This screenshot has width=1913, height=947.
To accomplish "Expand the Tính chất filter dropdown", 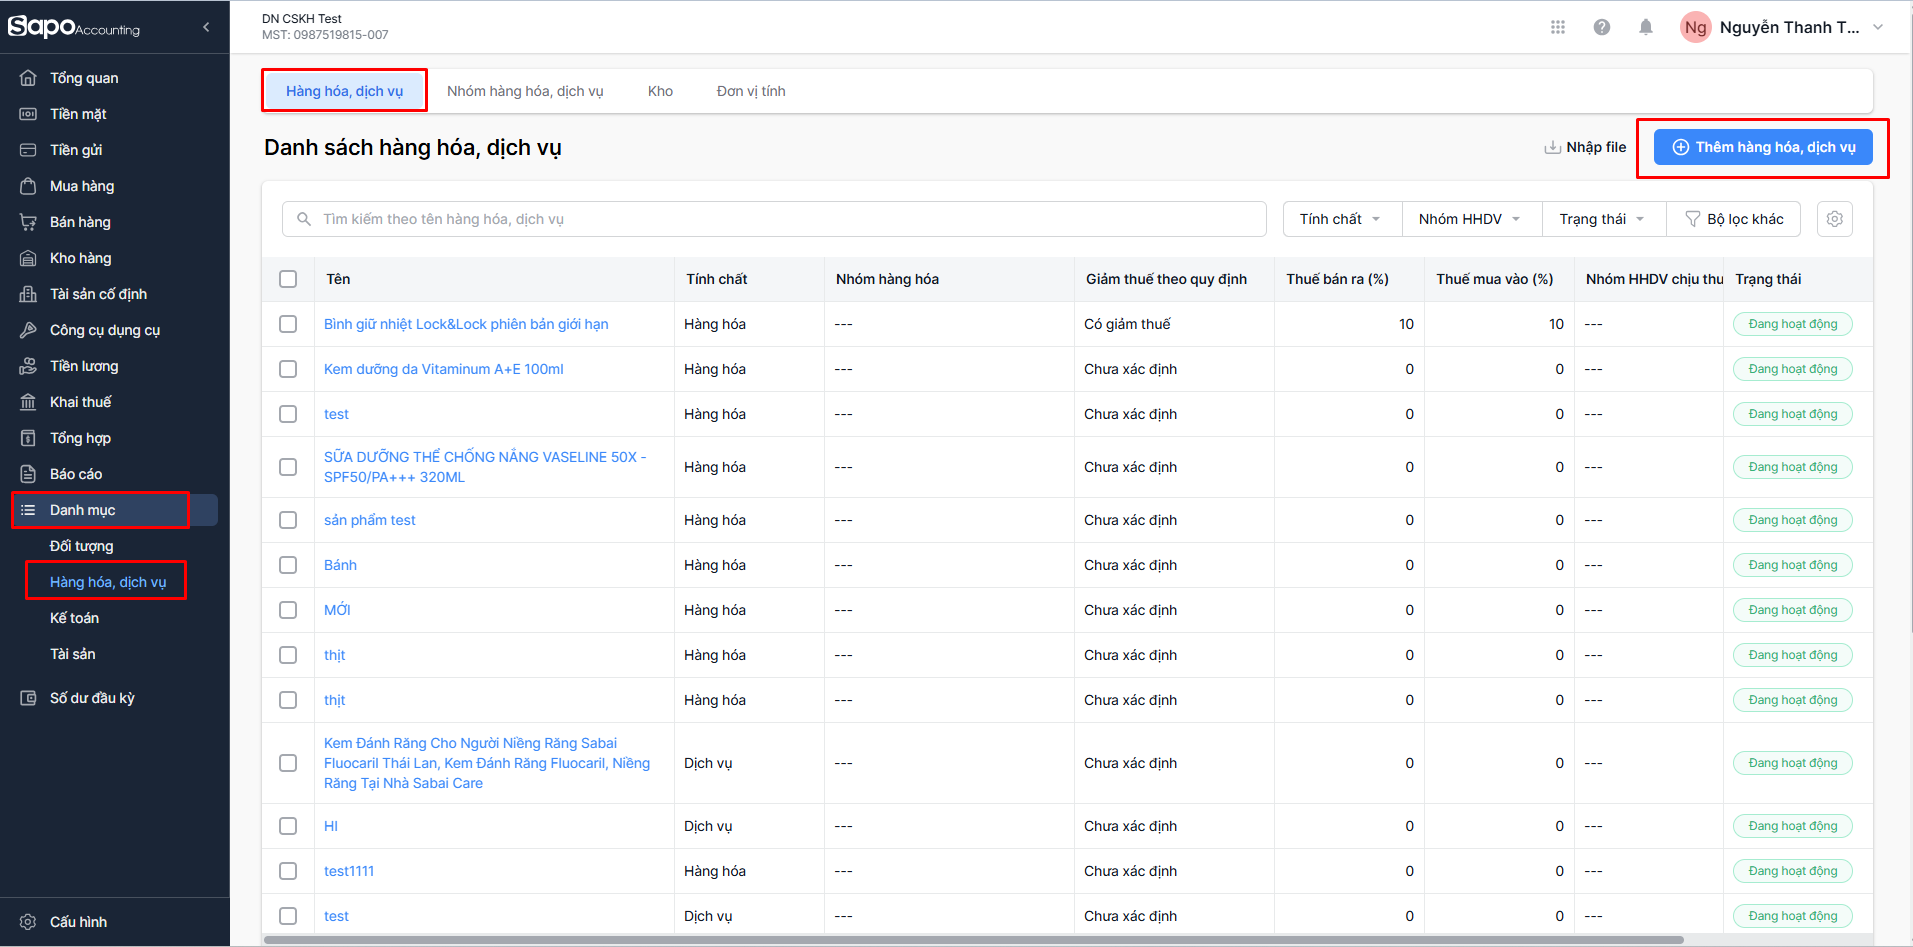I will click(1340, 219).
